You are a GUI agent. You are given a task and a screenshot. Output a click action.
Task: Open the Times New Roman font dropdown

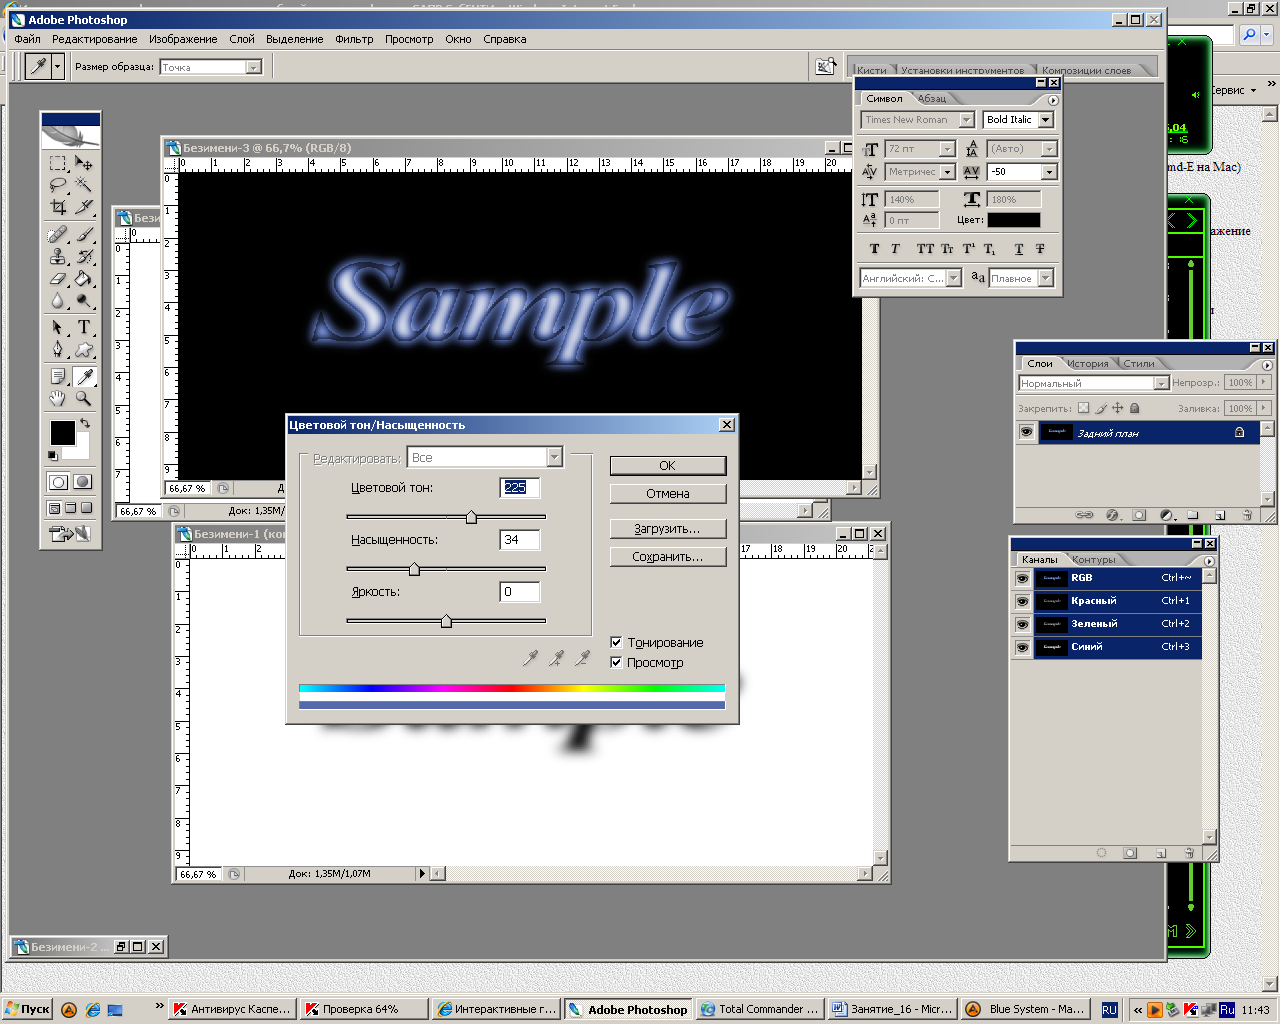(x=966, y=120)
